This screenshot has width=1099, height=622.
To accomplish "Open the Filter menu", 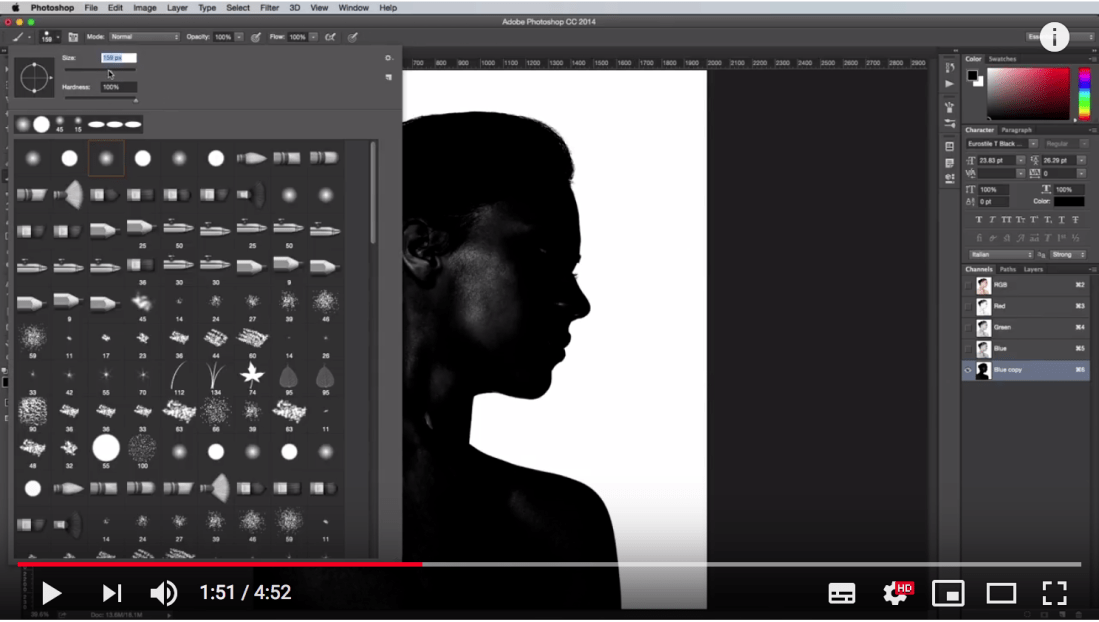I will tap(269, 8).
